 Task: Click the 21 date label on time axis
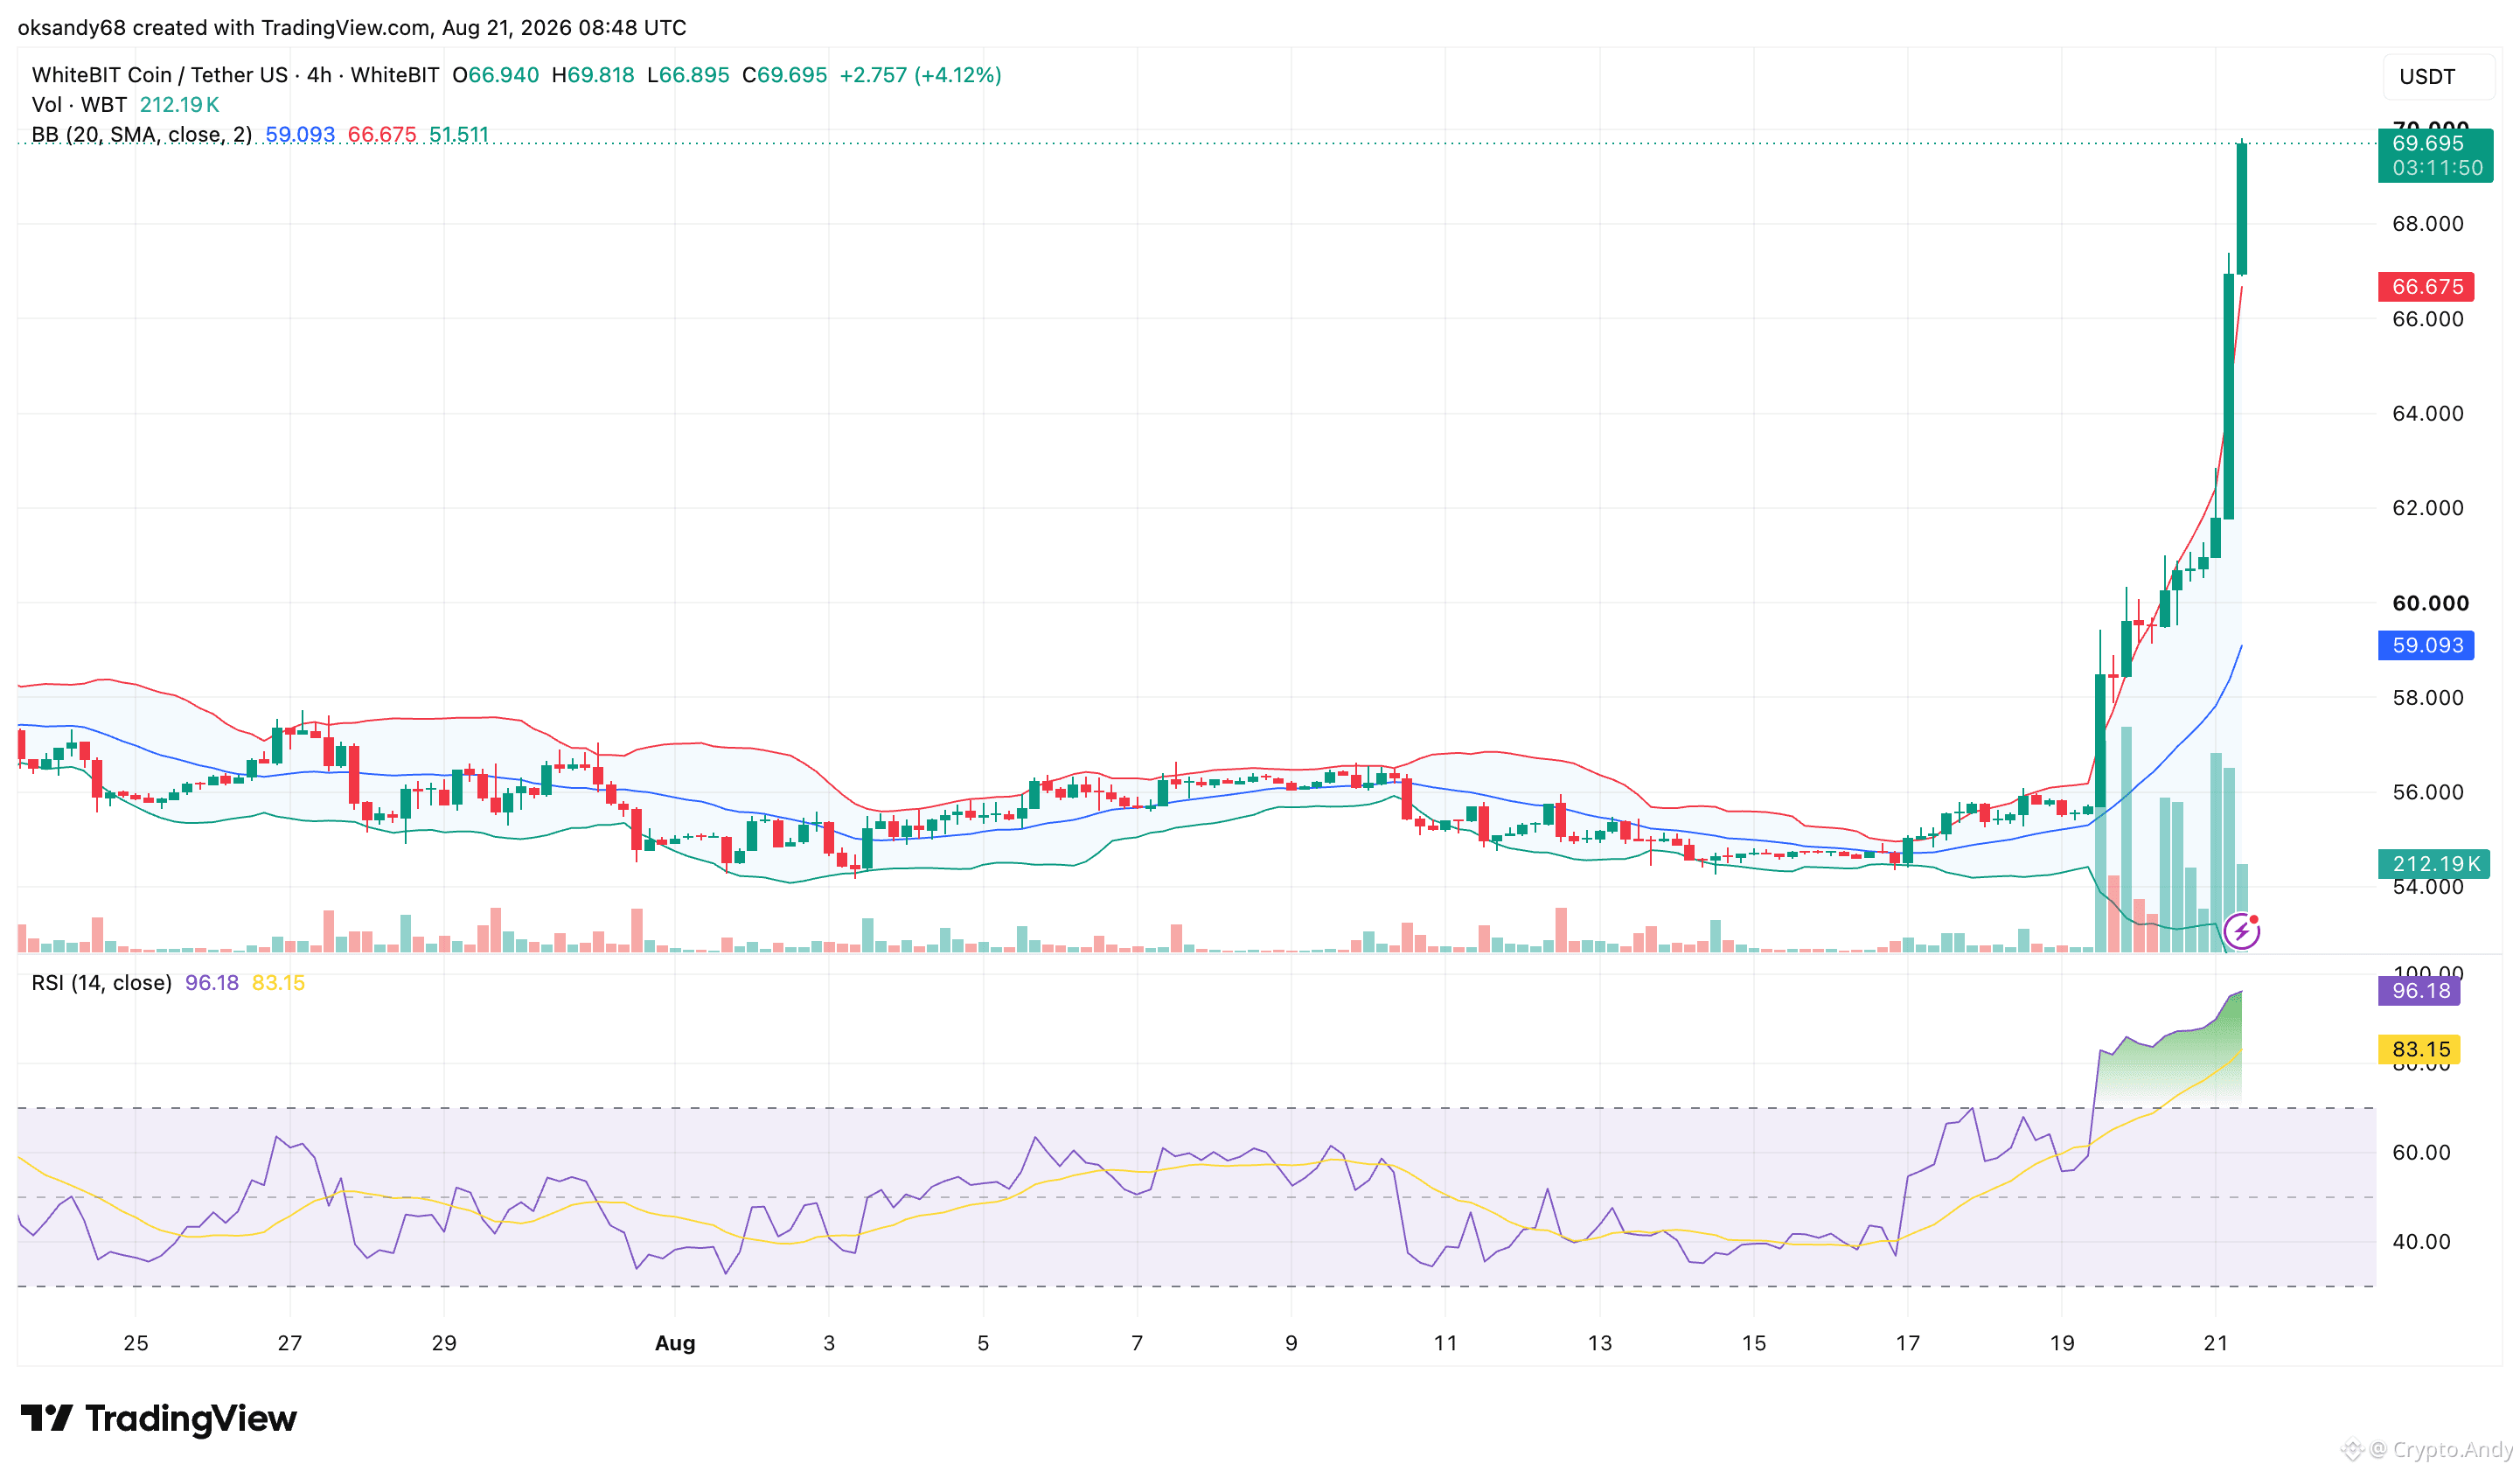point(2216,1344)
